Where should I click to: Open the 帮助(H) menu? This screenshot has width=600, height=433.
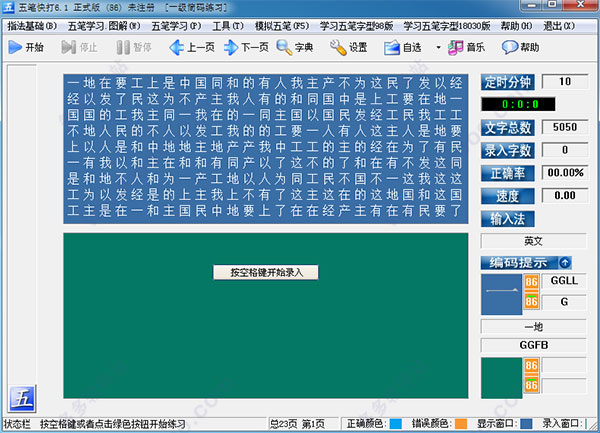(x=516, y=26)
